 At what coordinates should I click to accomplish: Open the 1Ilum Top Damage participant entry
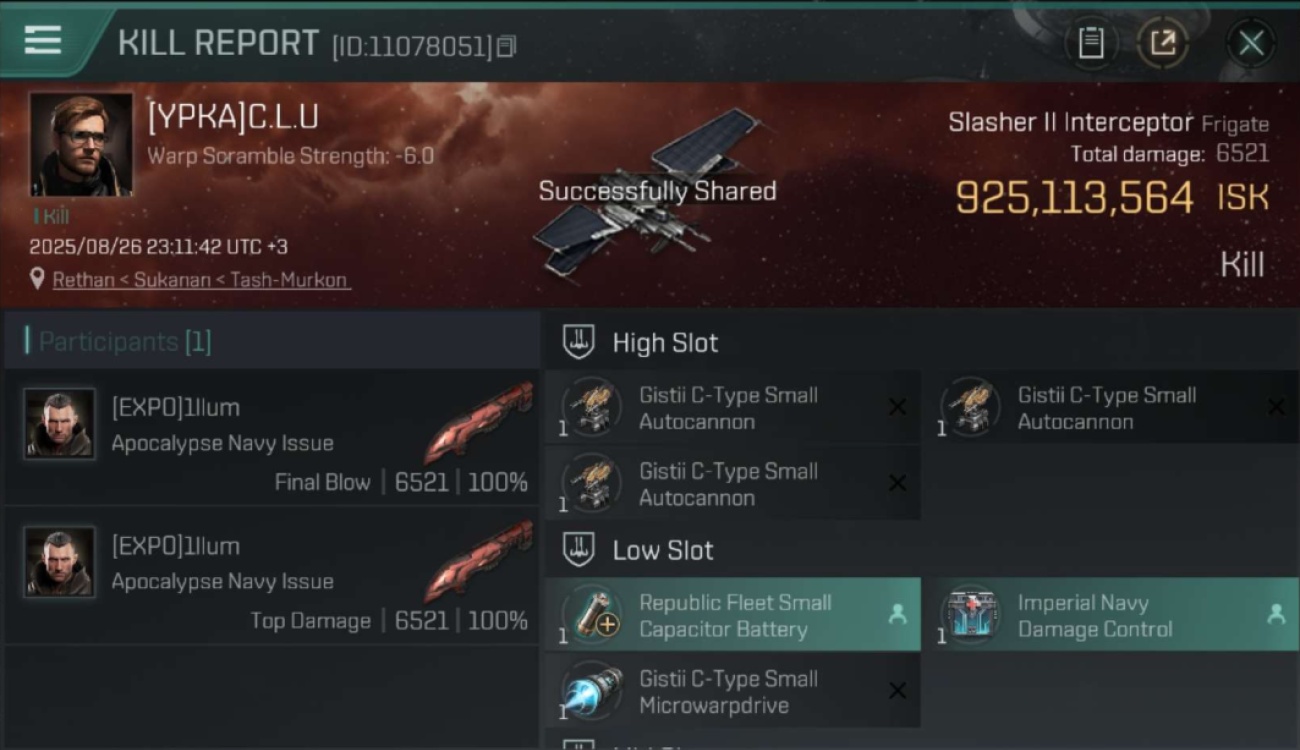point(271,577)
